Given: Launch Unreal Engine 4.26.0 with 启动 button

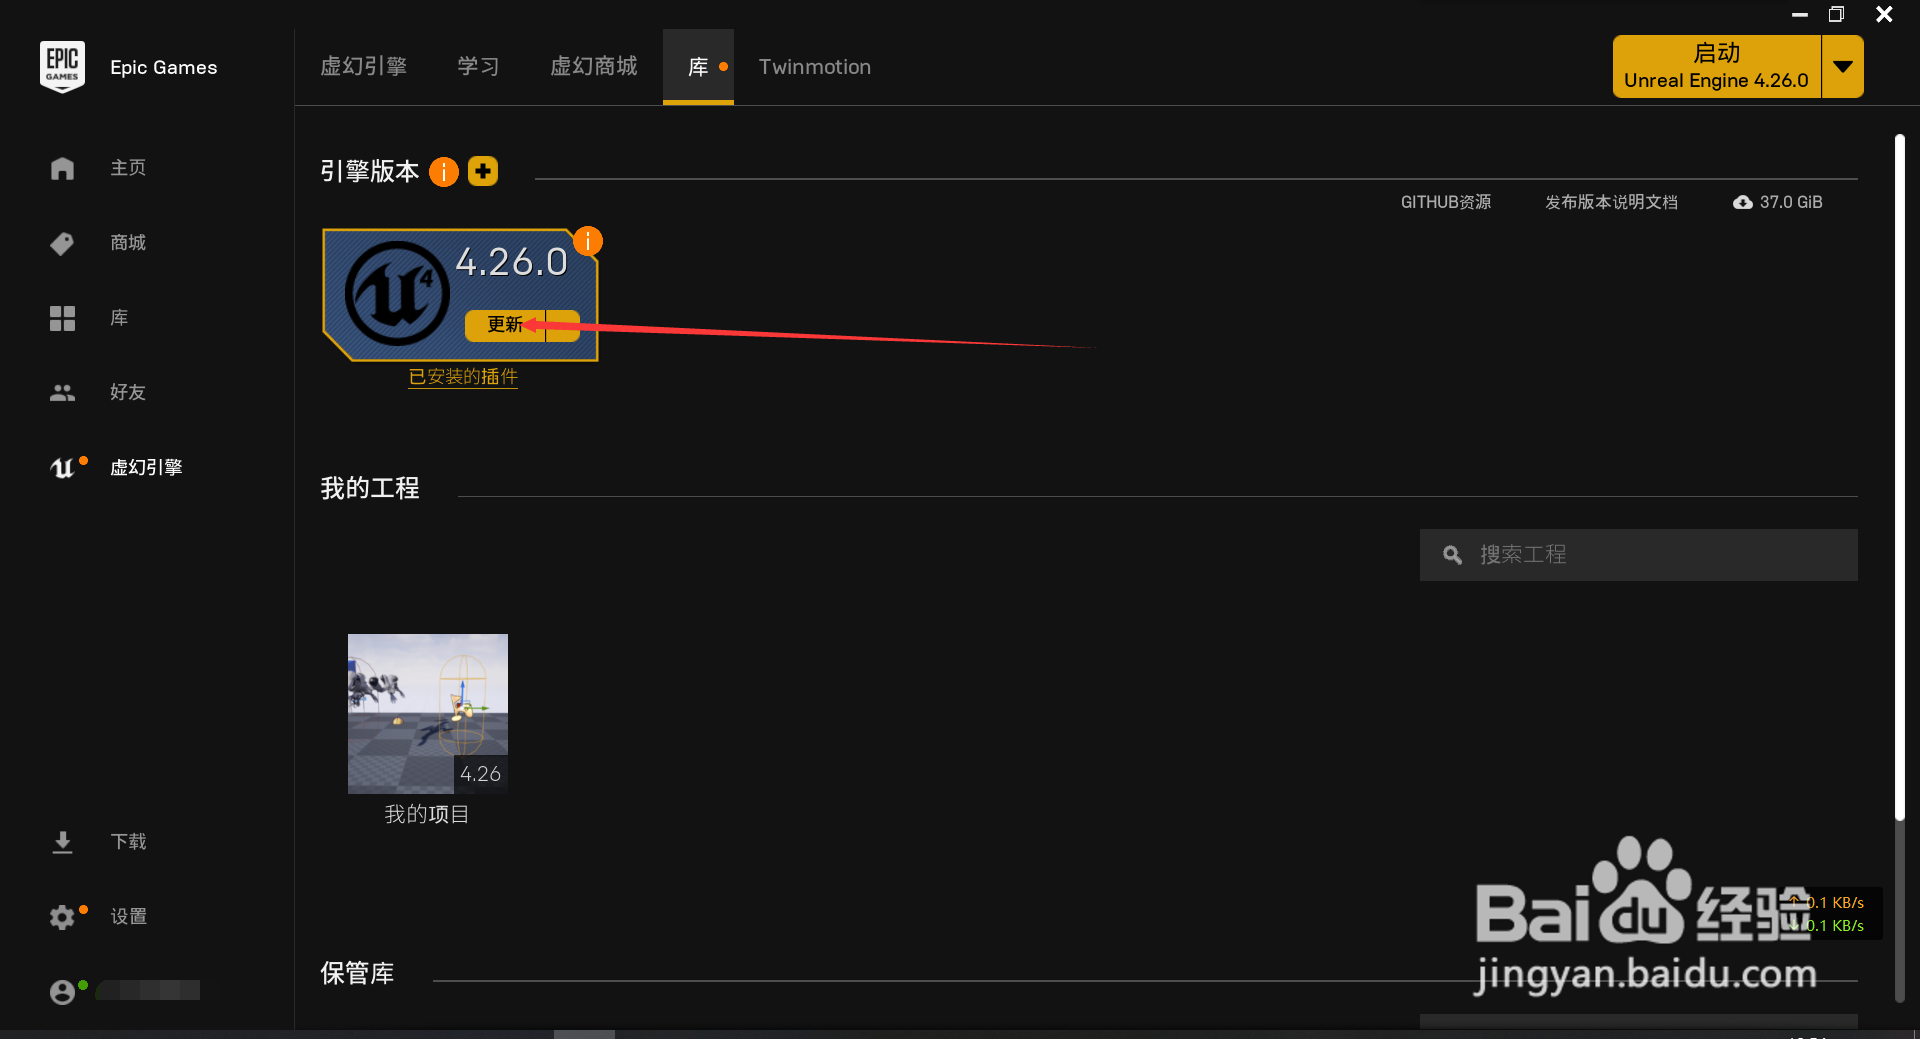Looking at the screenshot, I should [x=1716, y=67].
